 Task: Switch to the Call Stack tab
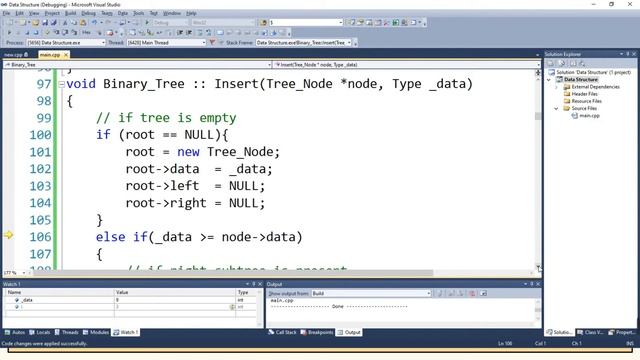click(x=282, y=332)
